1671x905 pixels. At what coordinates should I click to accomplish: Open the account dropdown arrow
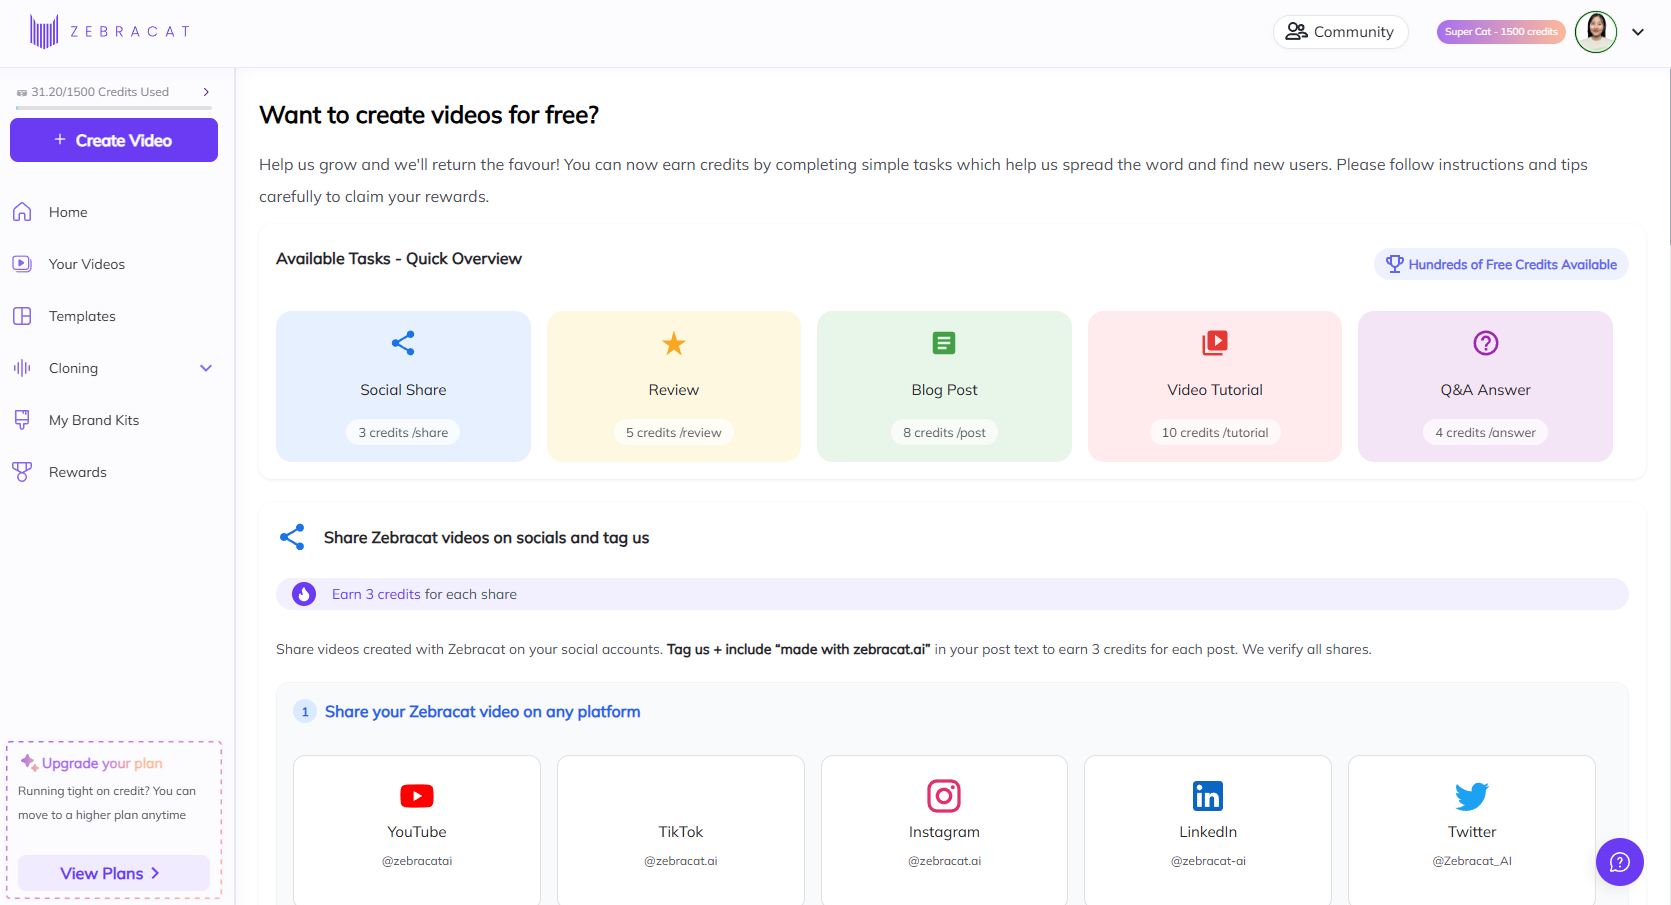coord(1638,32)
